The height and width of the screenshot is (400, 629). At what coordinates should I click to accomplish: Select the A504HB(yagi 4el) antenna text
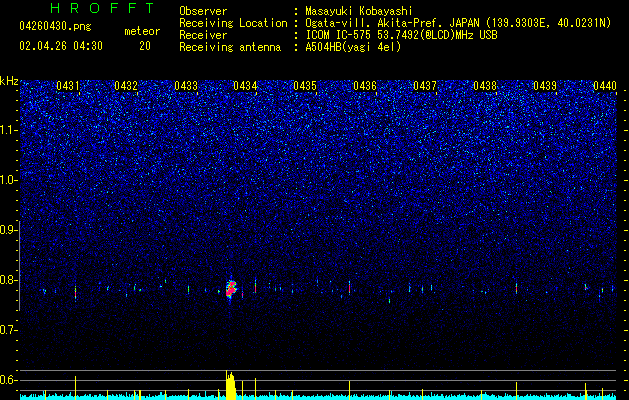(353, 47)
